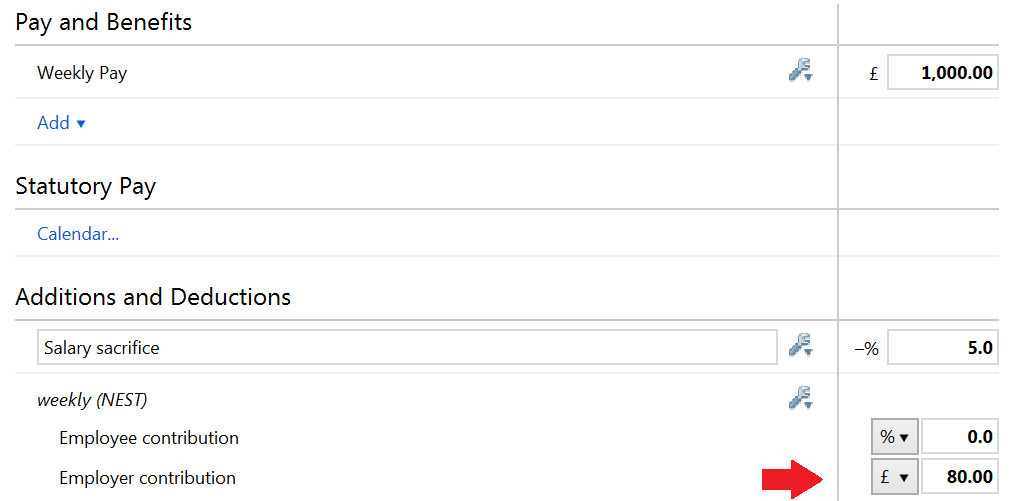
Task: Open the wrench settings icon for weekly (NEST)
Action: 801,398
